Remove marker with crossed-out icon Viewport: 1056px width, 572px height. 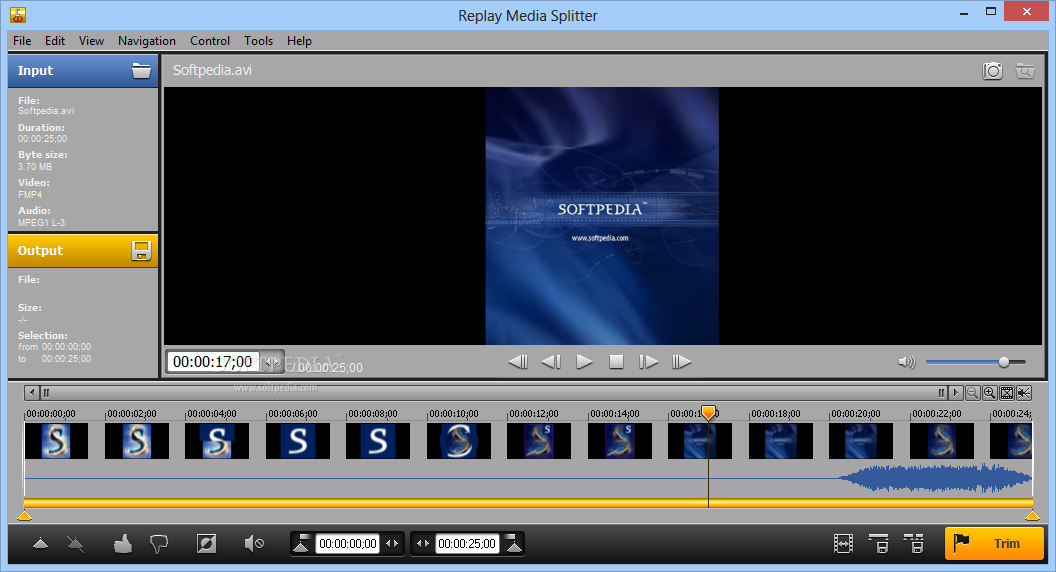(x=75, y=543)
